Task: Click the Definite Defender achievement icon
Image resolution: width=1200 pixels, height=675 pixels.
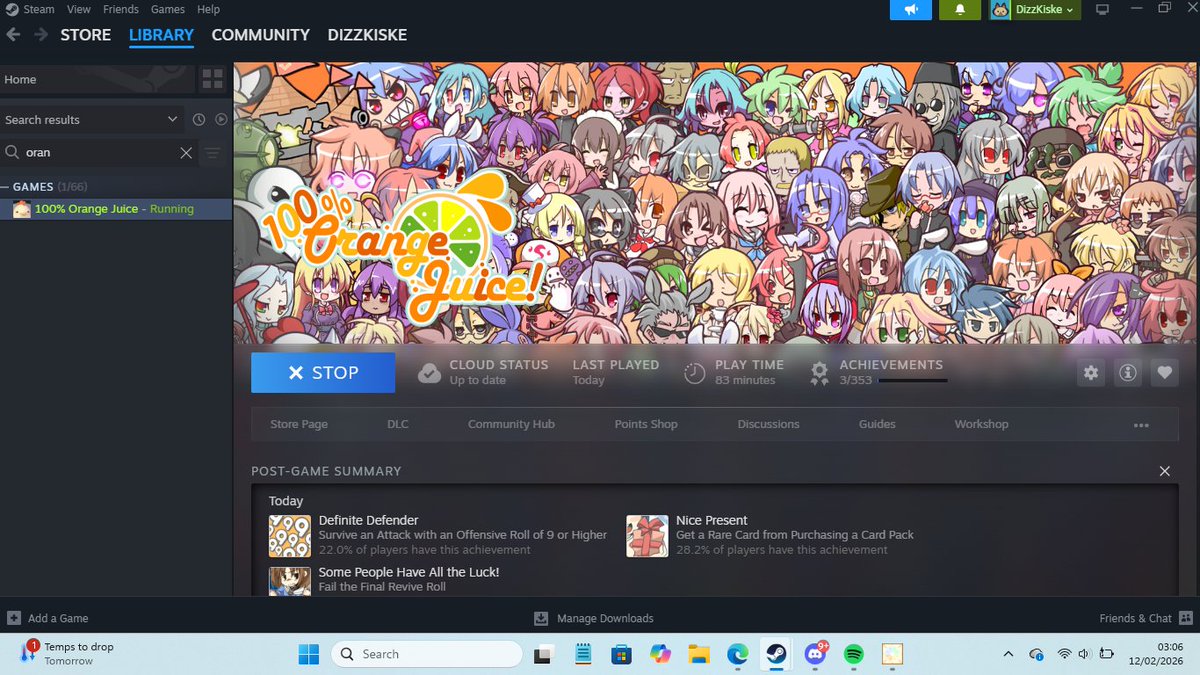Action: pyautogui.click(x=290, y=536)
